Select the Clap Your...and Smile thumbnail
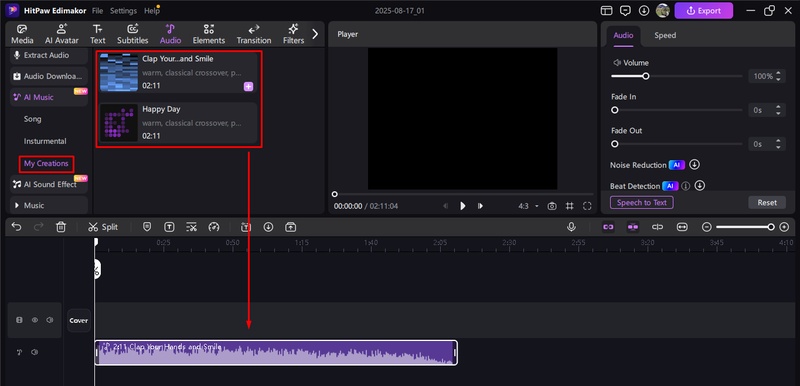Viewport: 800px width, 386px height. pyautogui.click(x=119, y=72)
